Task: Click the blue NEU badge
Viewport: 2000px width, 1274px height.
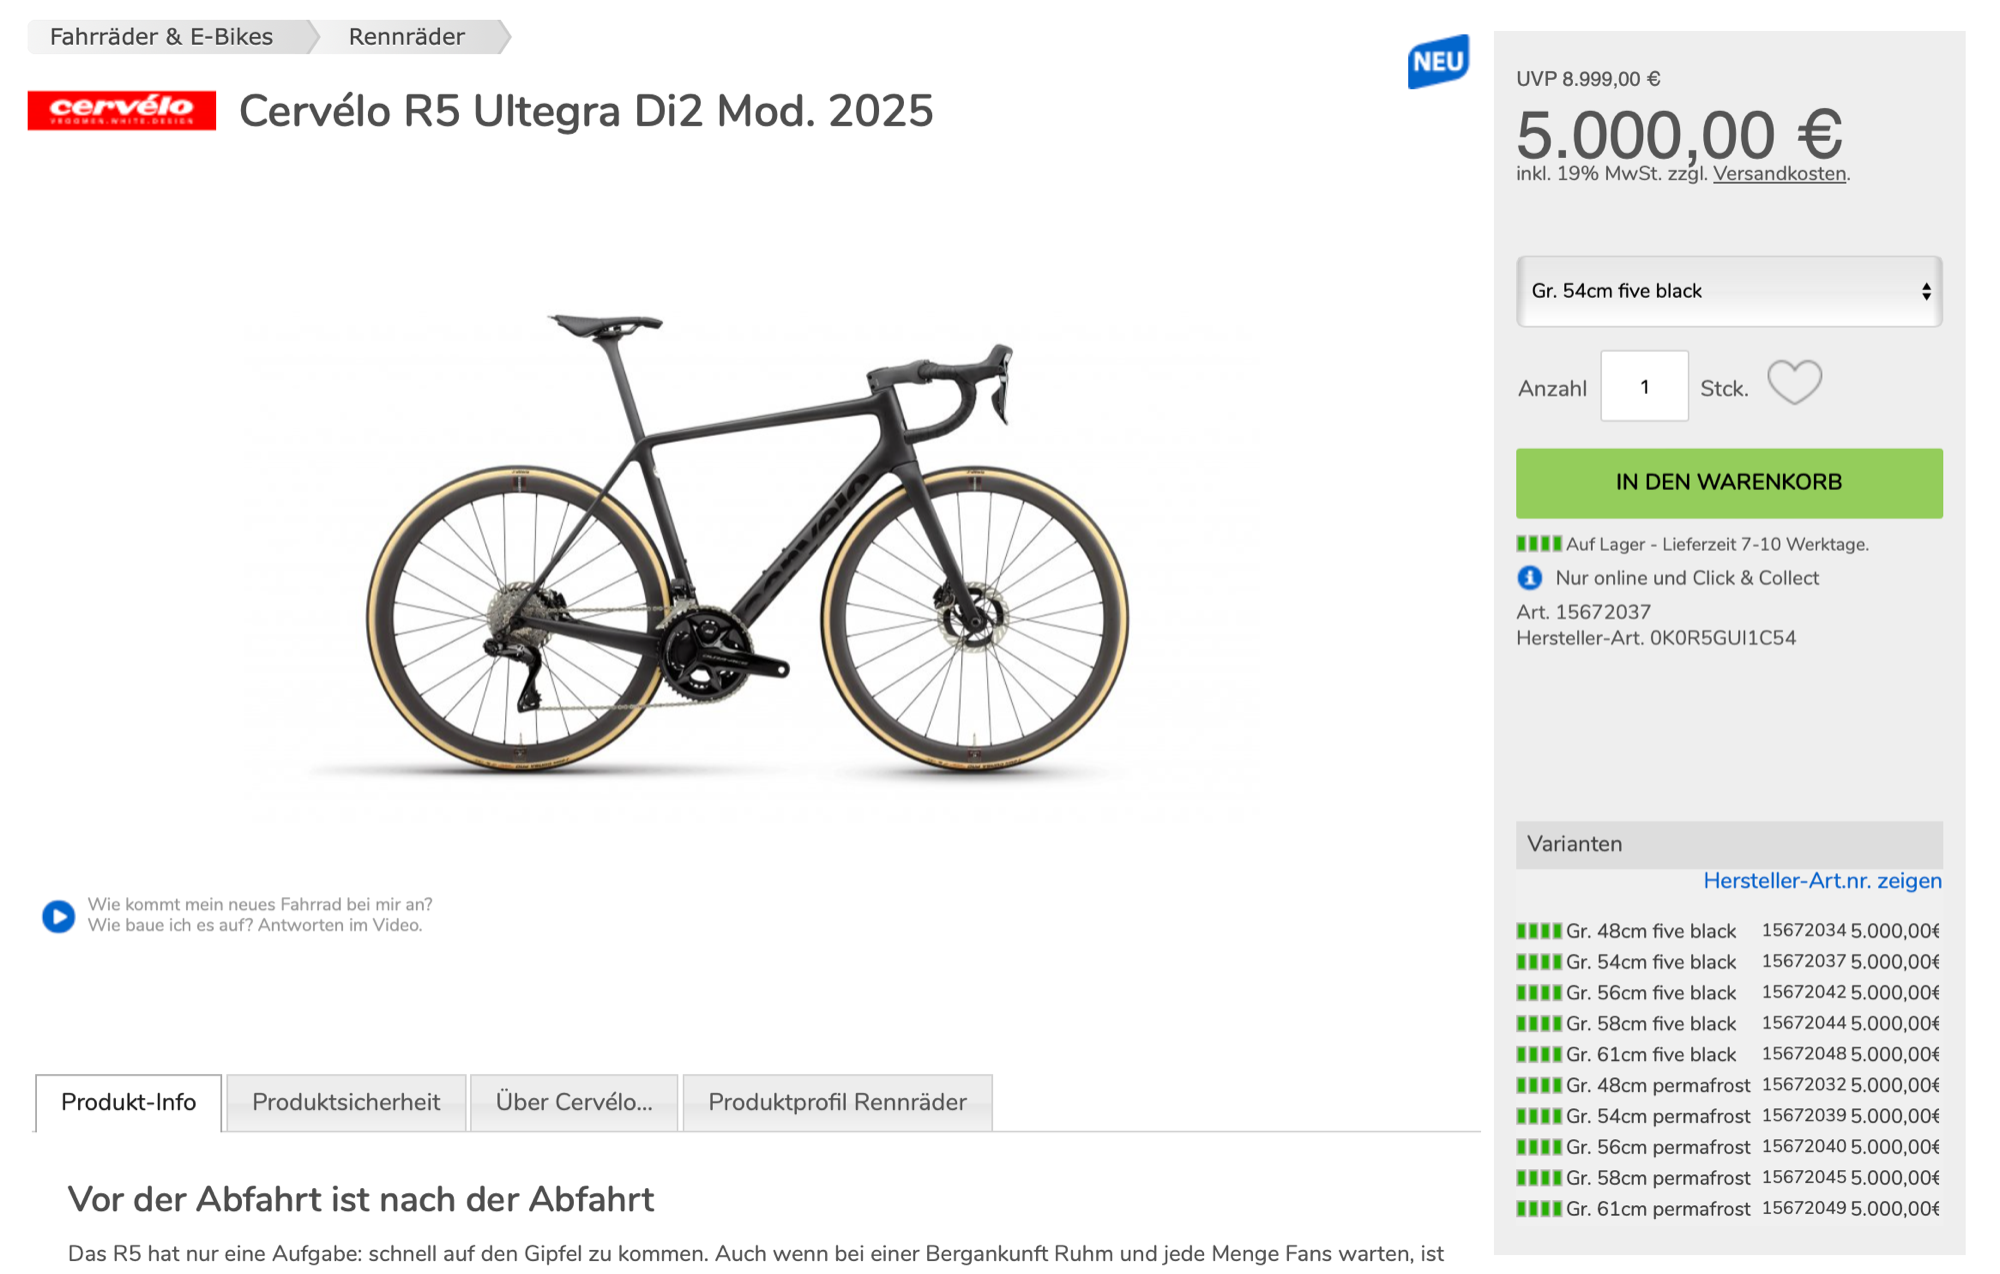Action: [x=1438, y=62]
